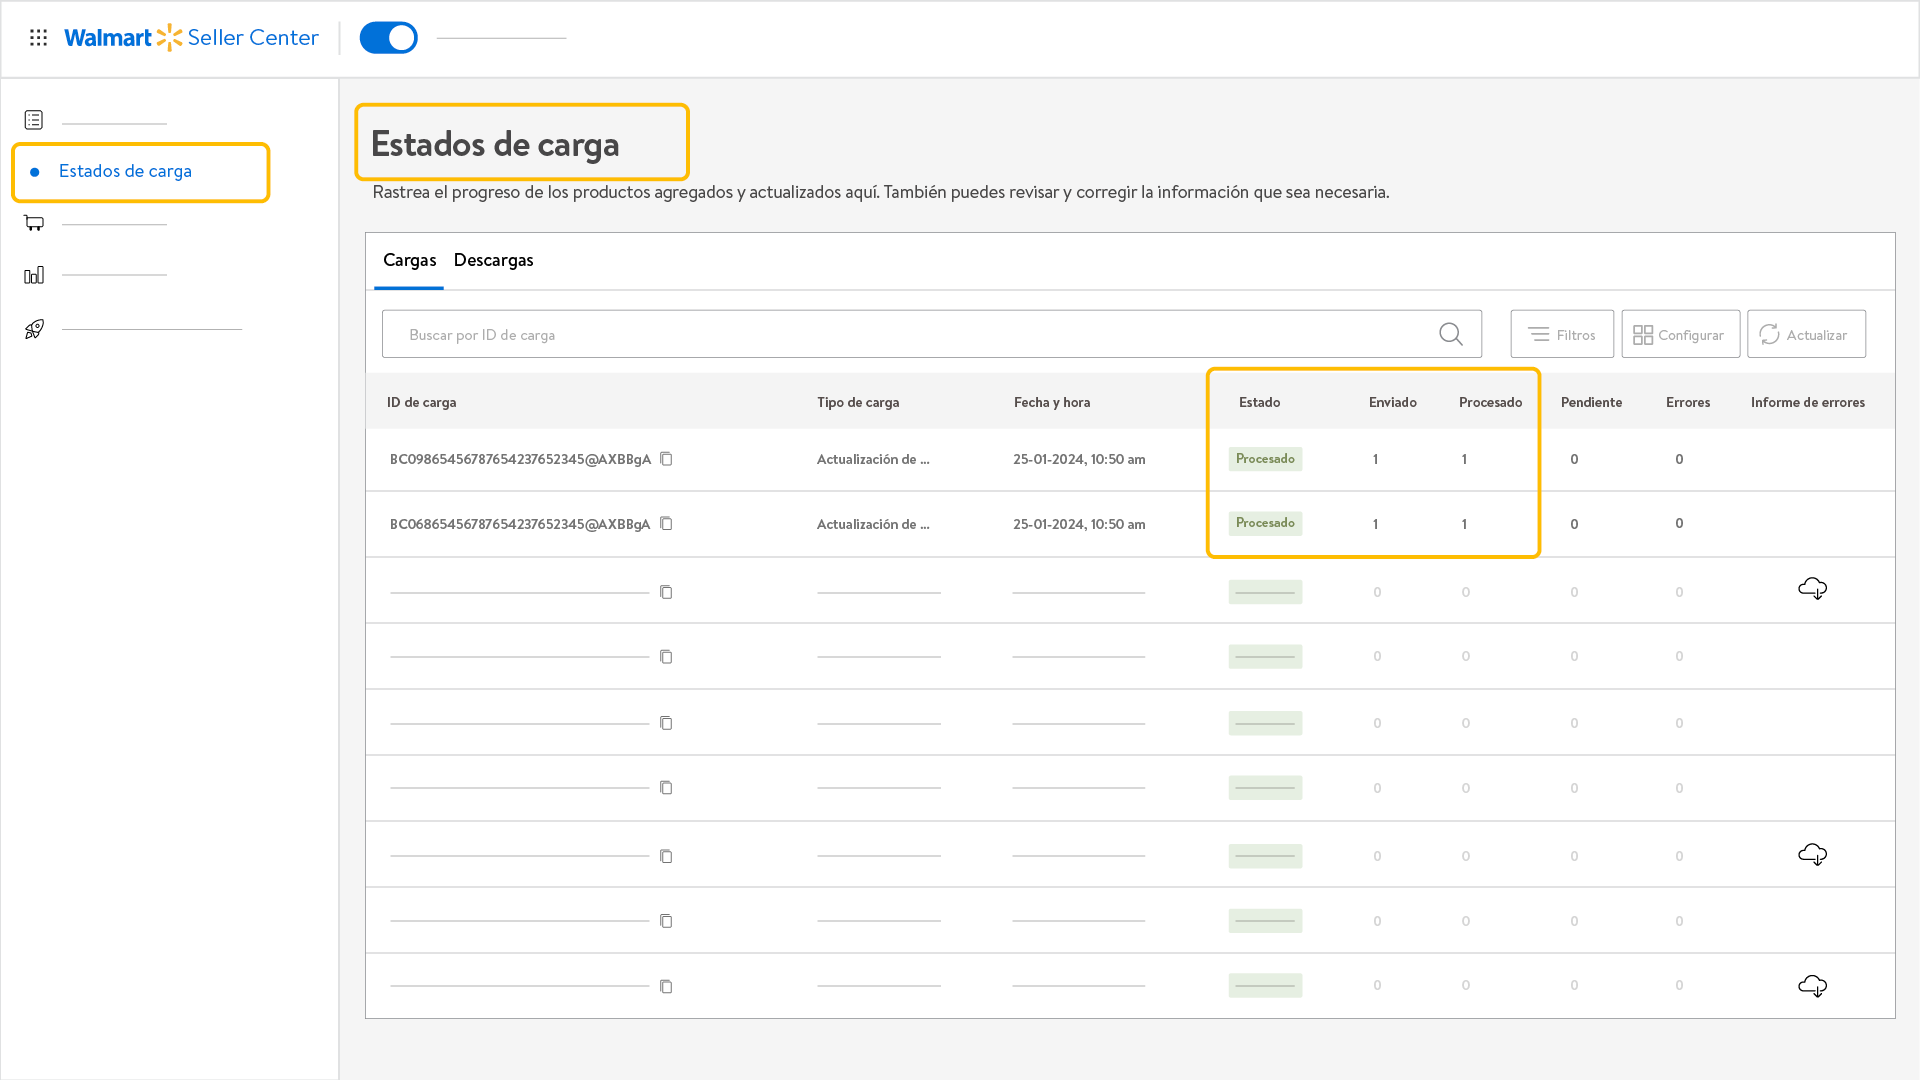The height and width of the screenshot is (1080, 1920).
Task: Open the rocket sidebar icon
Action: pyautogui.click(x=34, y=329)
